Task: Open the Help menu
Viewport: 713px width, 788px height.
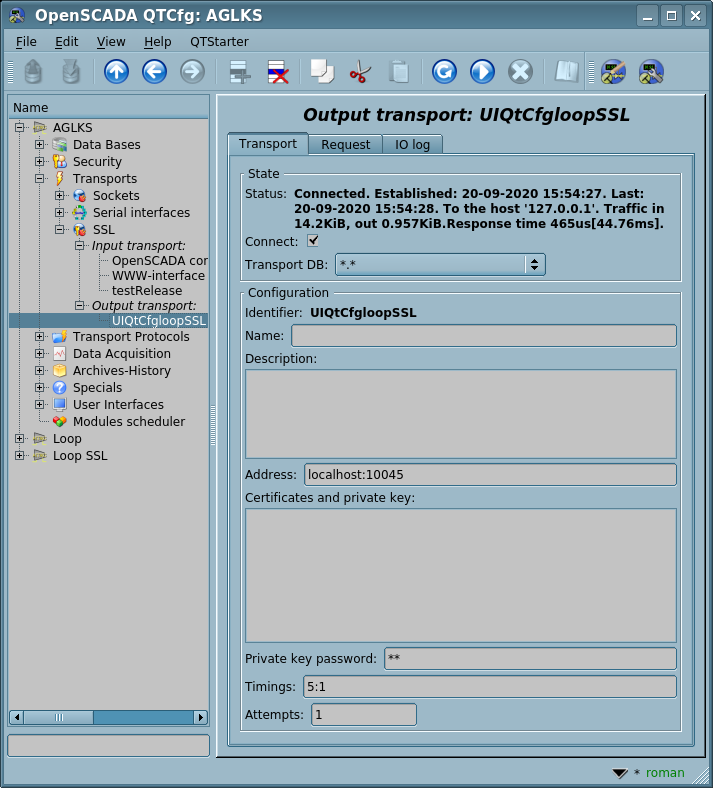Action: point(158,42)
